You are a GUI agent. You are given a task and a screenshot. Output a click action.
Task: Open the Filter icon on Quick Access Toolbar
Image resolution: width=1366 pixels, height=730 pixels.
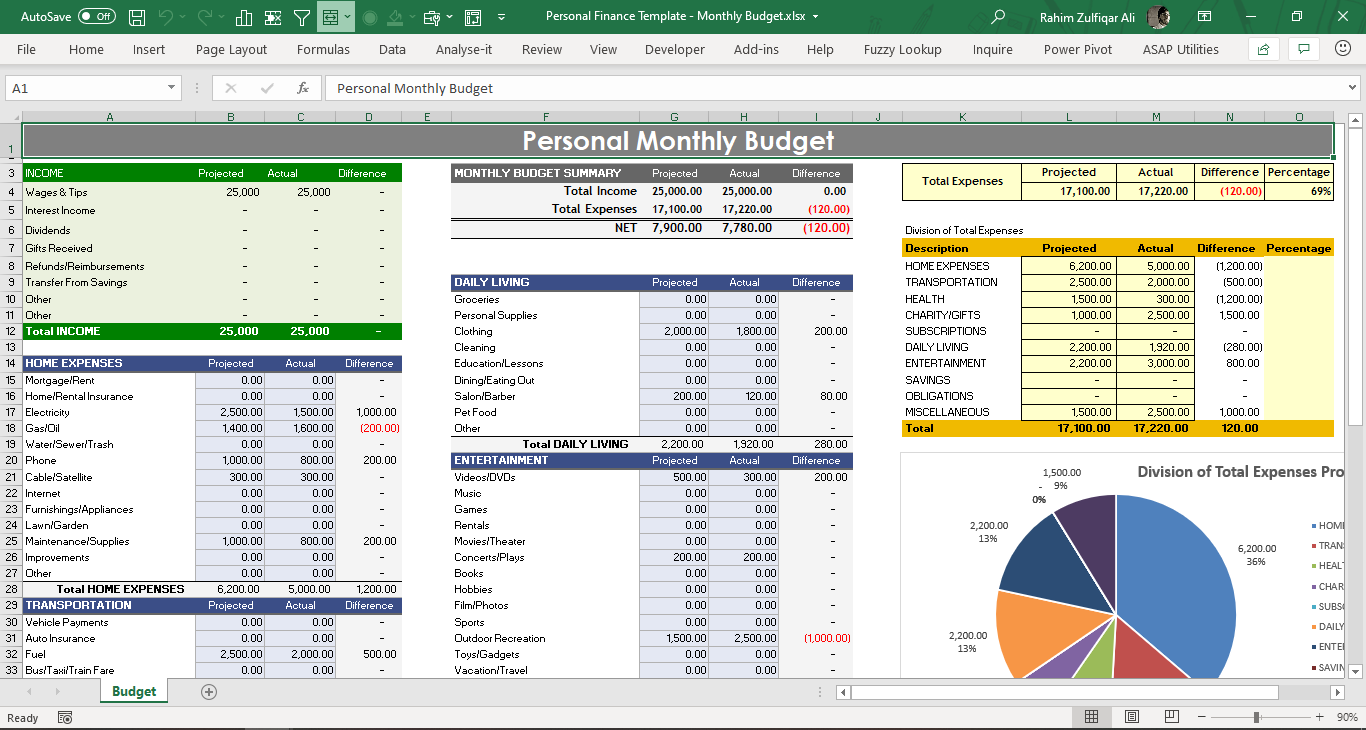tap(301, 17)
